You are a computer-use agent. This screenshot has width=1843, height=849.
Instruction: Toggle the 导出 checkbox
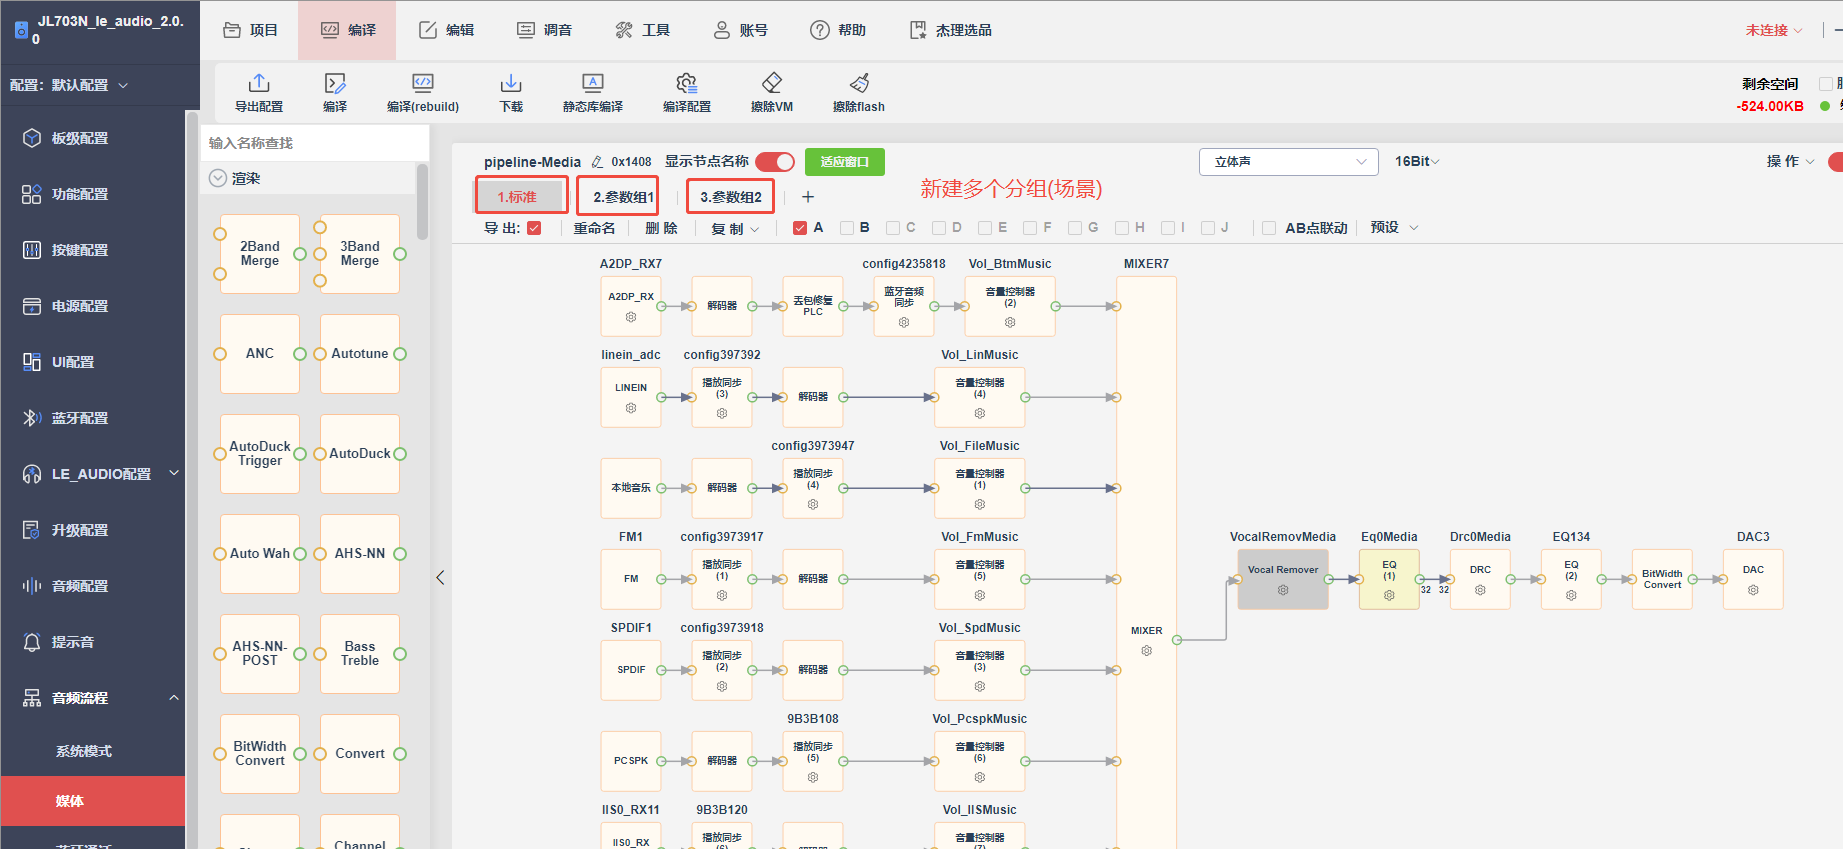pos(534,228)
